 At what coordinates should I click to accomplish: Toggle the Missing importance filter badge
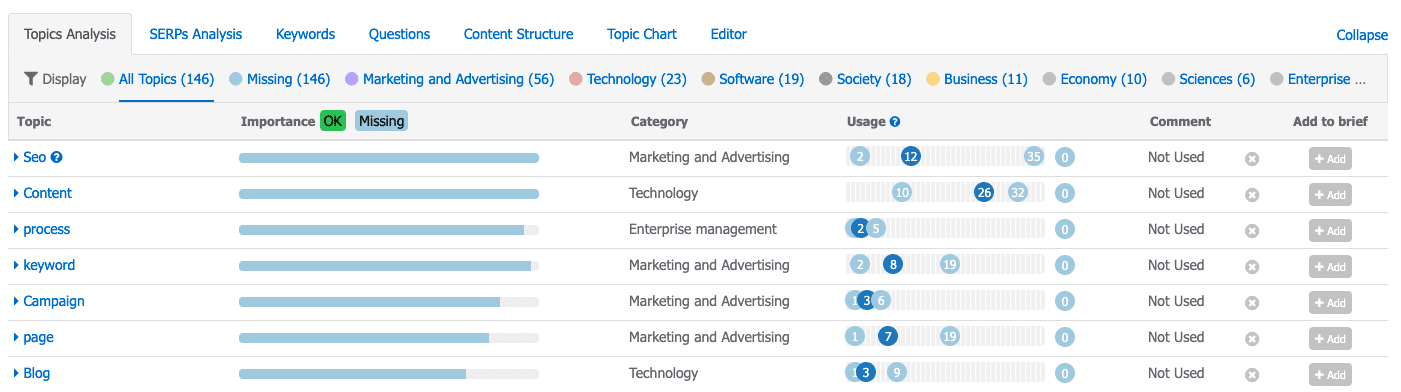point(381,121)
